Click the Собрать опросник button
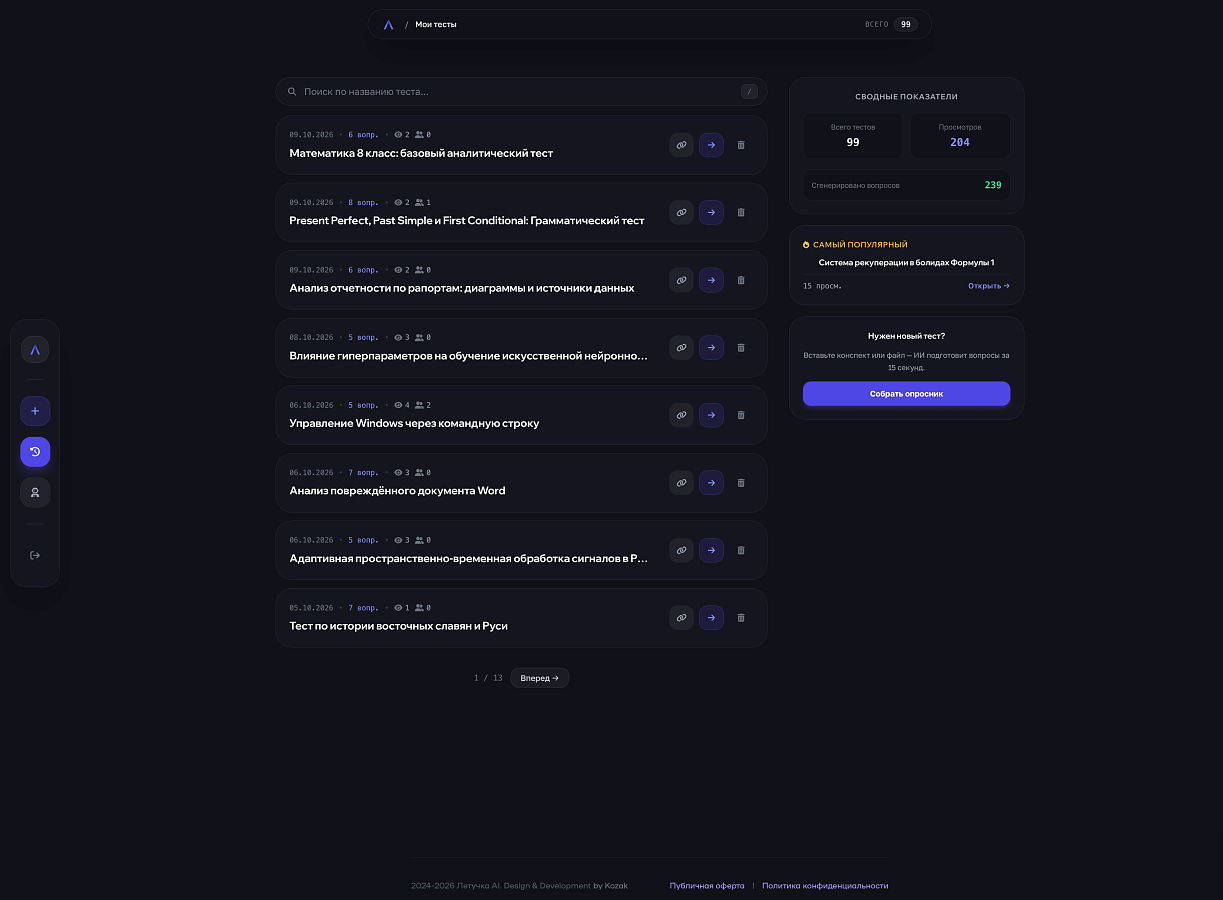The height and width of the screenshot is (900, 1223). [x=906, y=394]
